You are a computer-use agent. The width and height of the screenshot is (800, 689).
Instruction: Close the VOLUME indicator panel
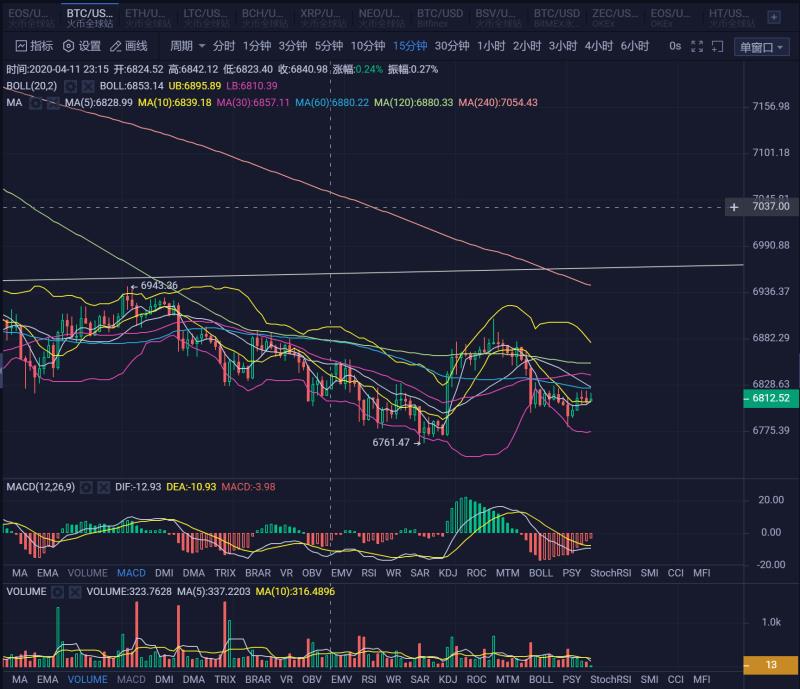coord(75,592)
